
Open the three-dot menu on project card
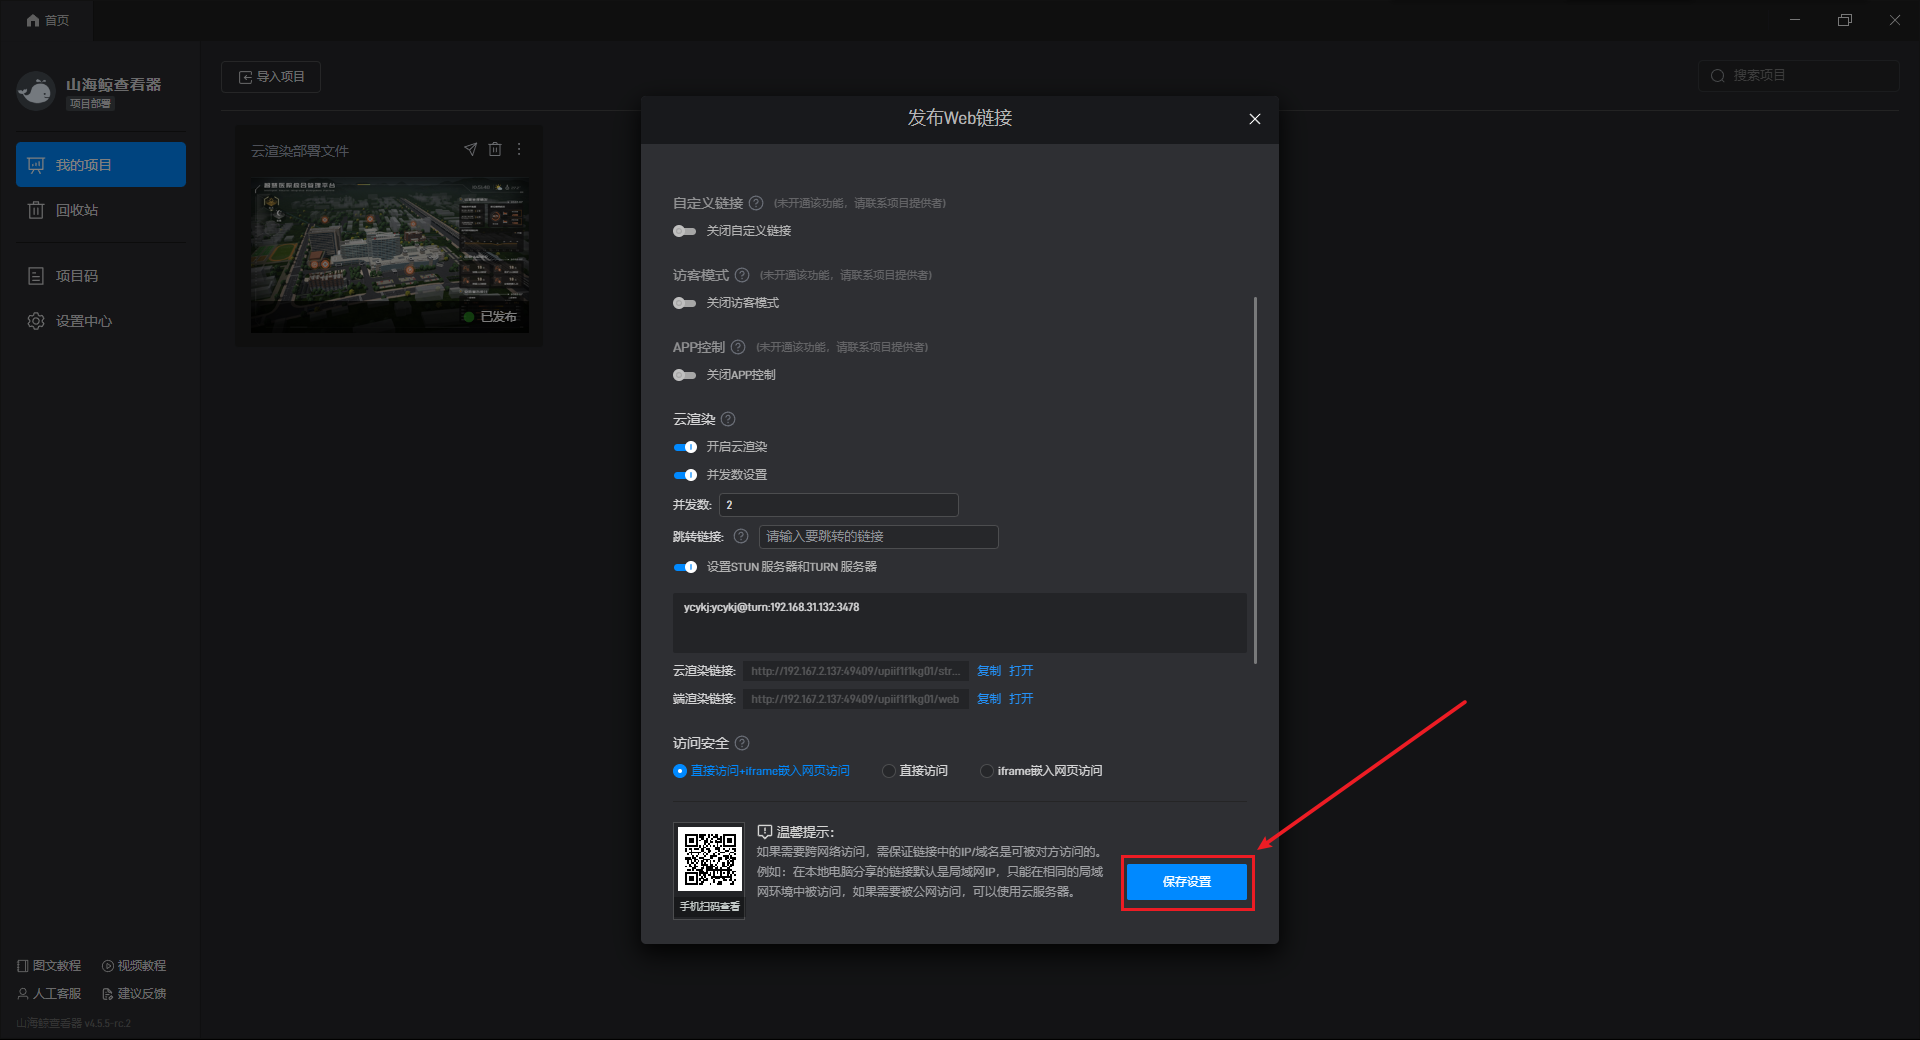519,149
